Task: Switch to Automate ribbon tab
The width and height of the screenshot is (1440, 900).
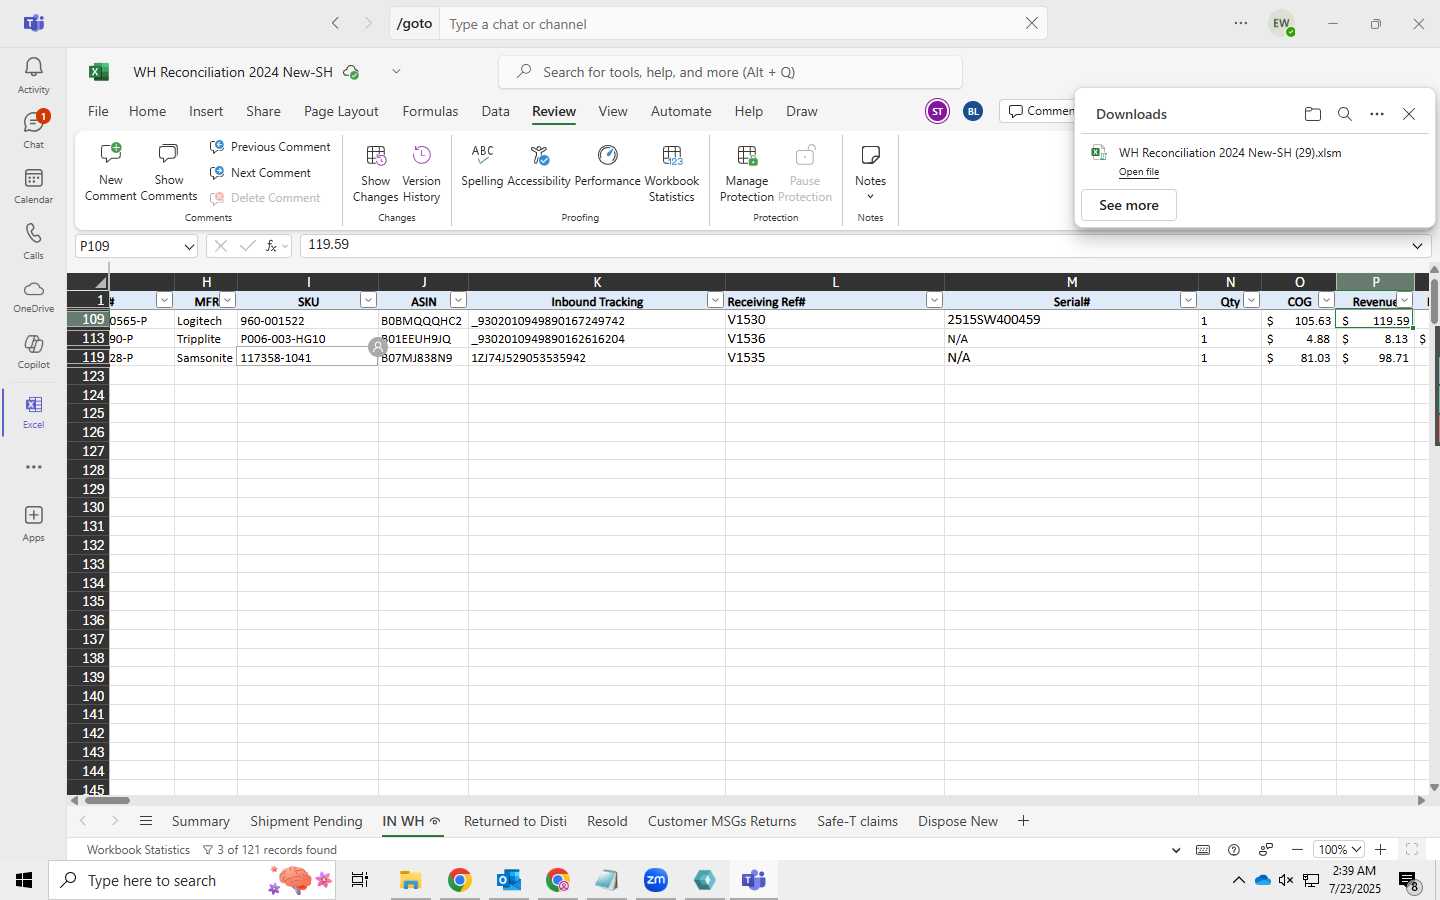Action: click(x=681, y=111)
